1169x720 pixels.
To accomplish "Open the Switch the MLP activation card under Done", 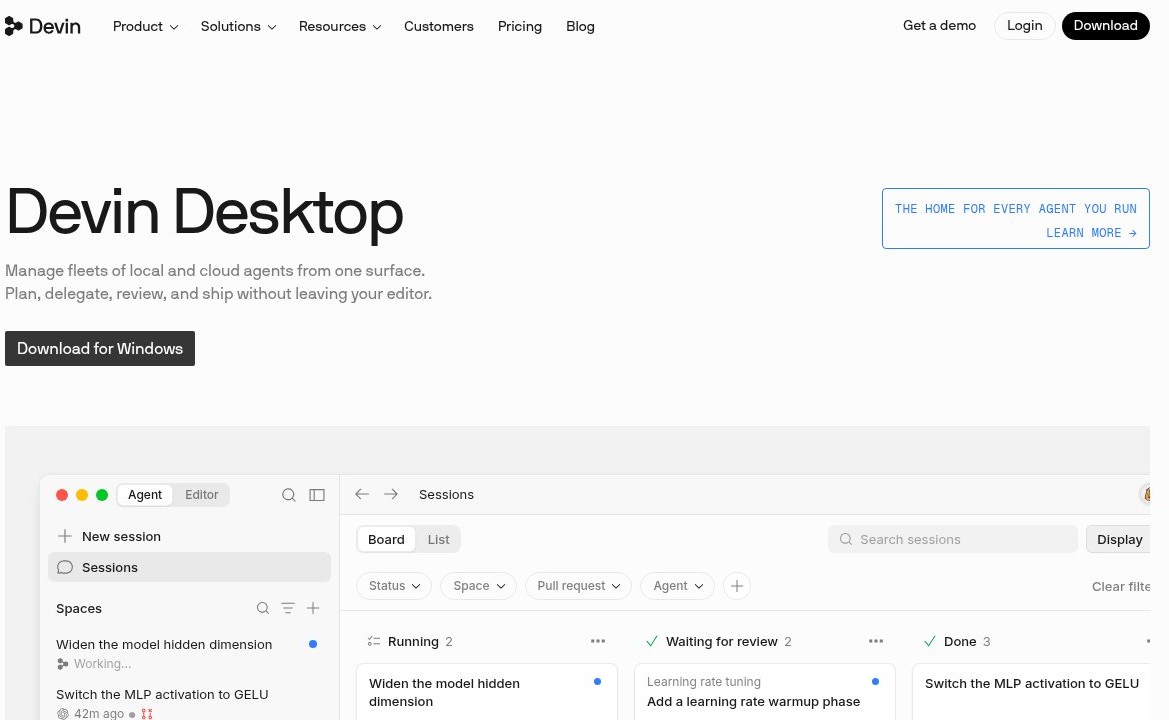I will 1032,692.
